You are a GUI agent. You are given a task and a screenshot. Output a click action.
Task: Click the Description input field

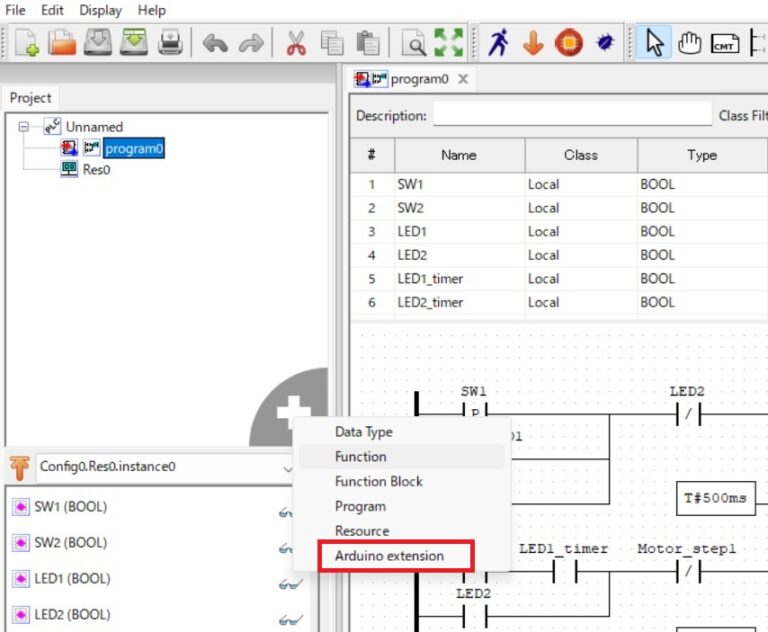pyautogui.click(x=572, y=116)
